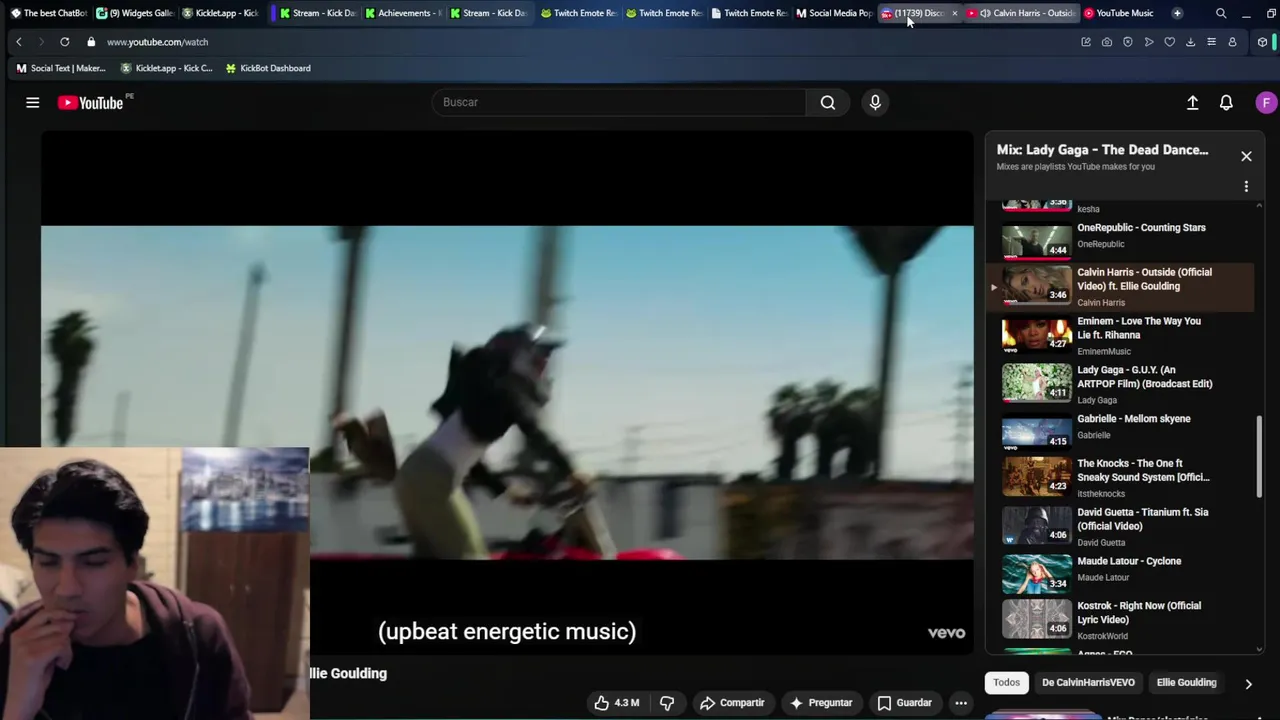Close the Mix playlist panel

click(x=1246, y=156)
